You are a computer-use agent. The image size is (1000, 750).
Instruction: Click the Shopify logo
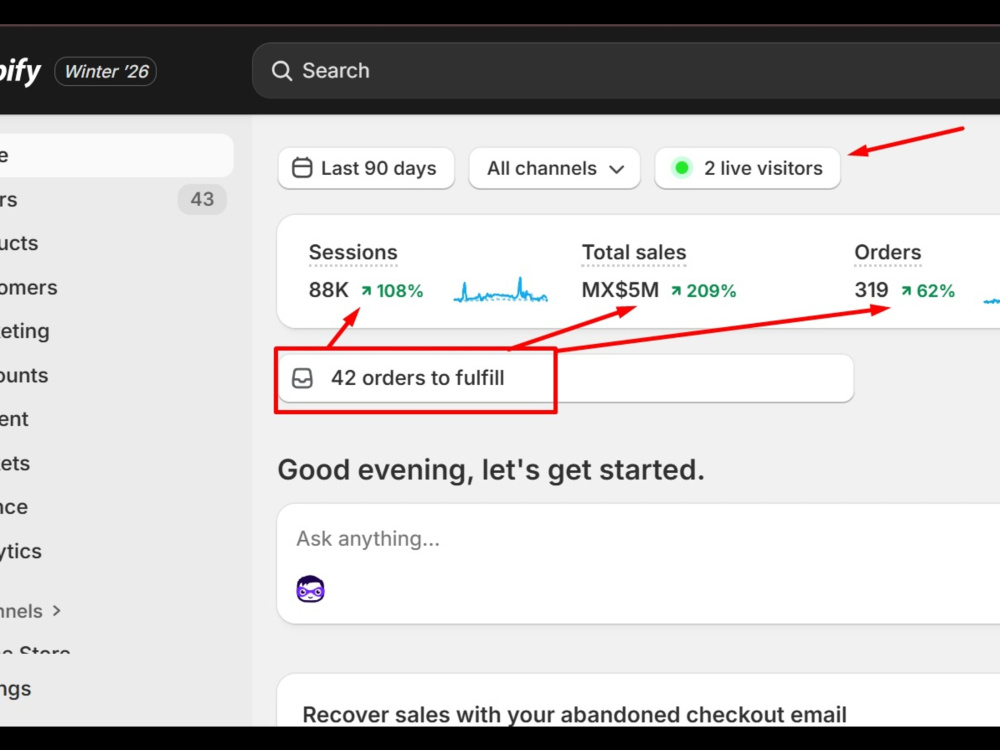click(x=20, y=71)
